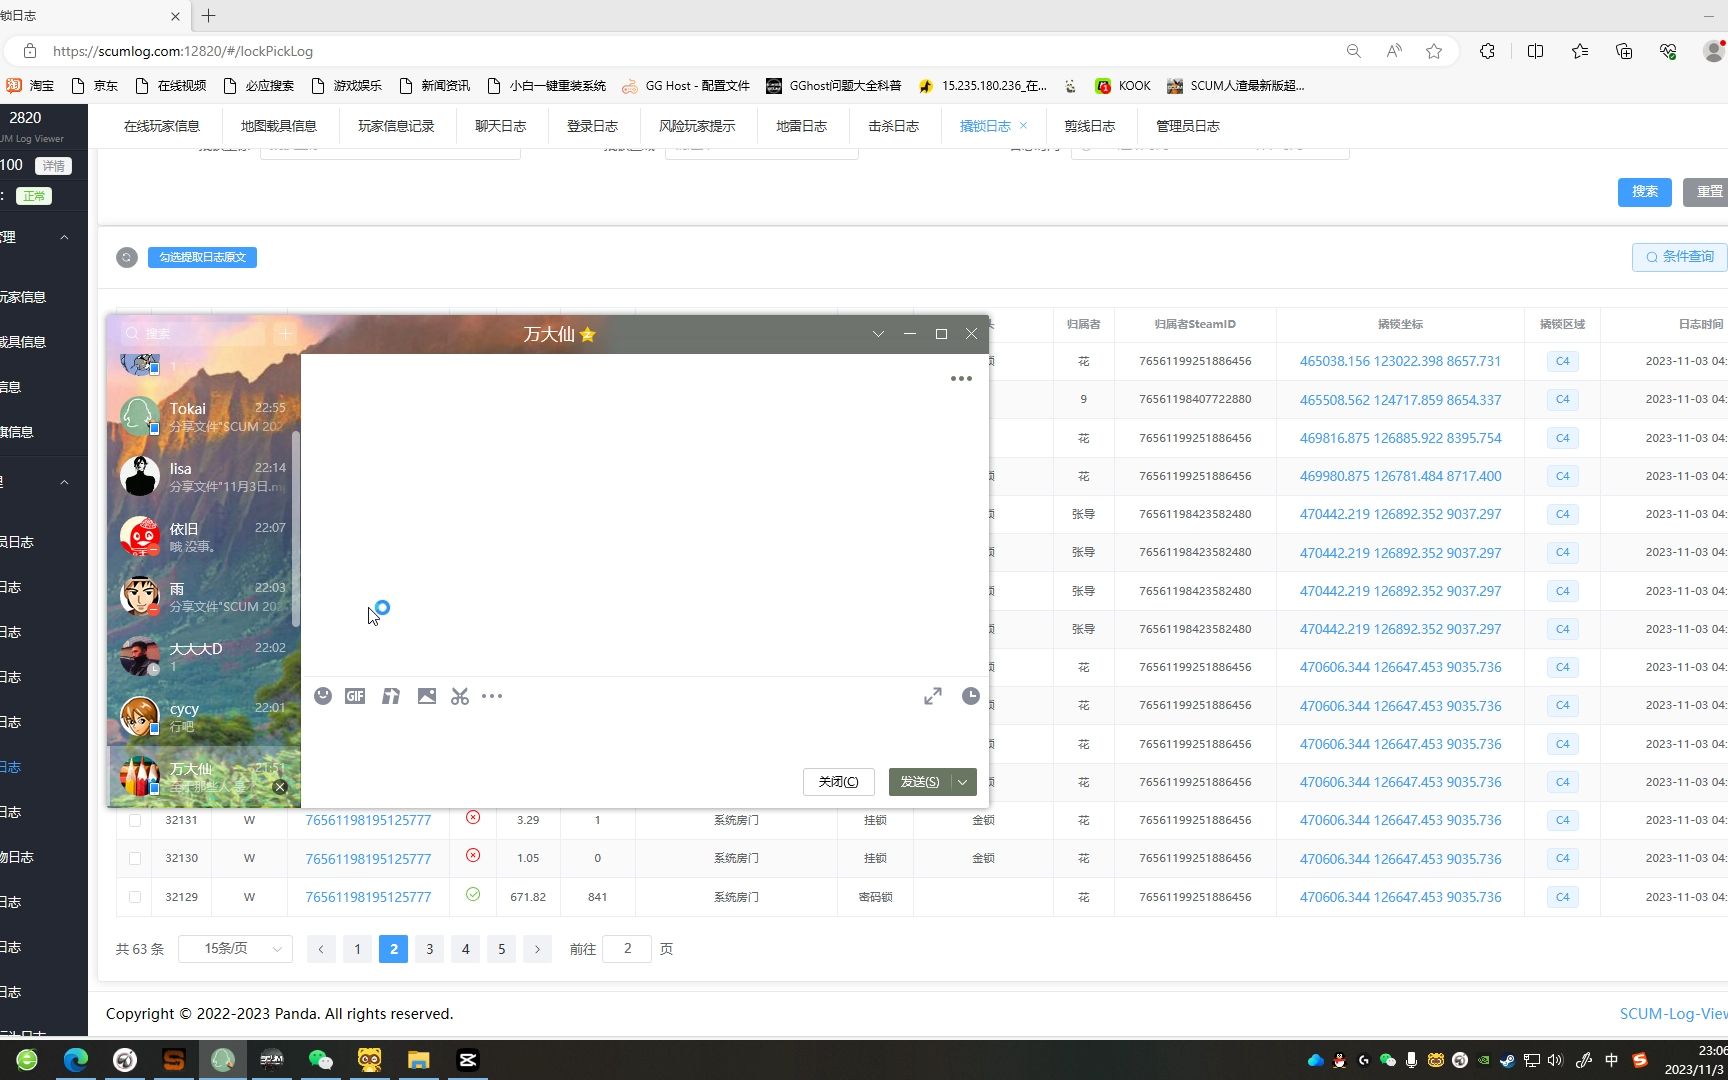This screenshot has height=1080, width=1728.
Task: Check the checkbox for log row 32130
Action: point(135,858)
